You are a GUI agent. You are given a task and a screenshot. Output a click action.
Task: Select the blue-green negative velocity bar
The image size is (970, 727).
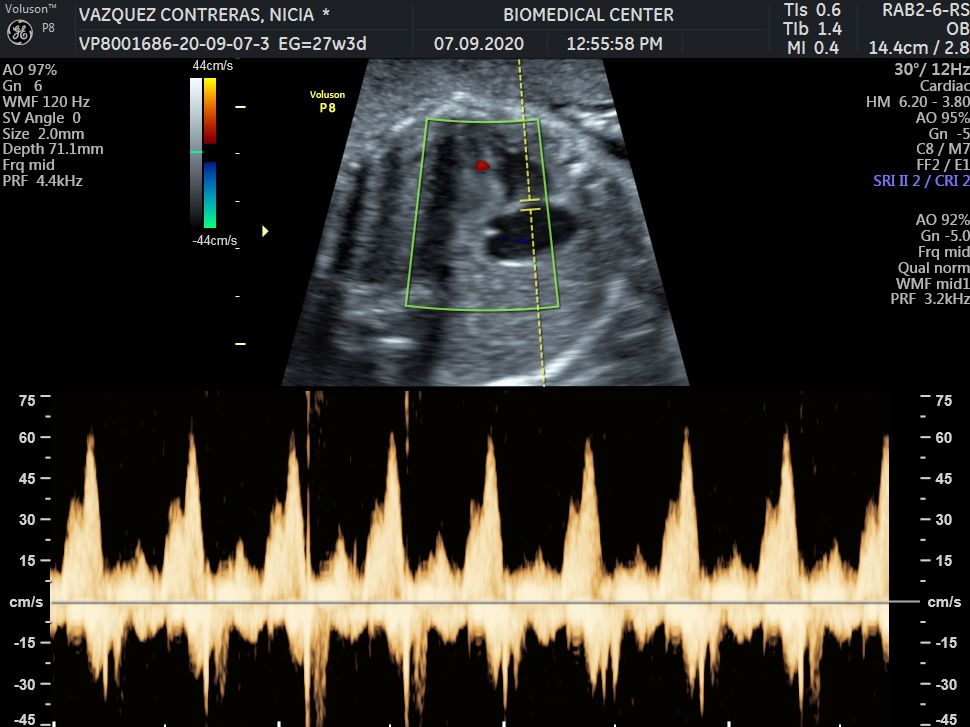point(210,195)
